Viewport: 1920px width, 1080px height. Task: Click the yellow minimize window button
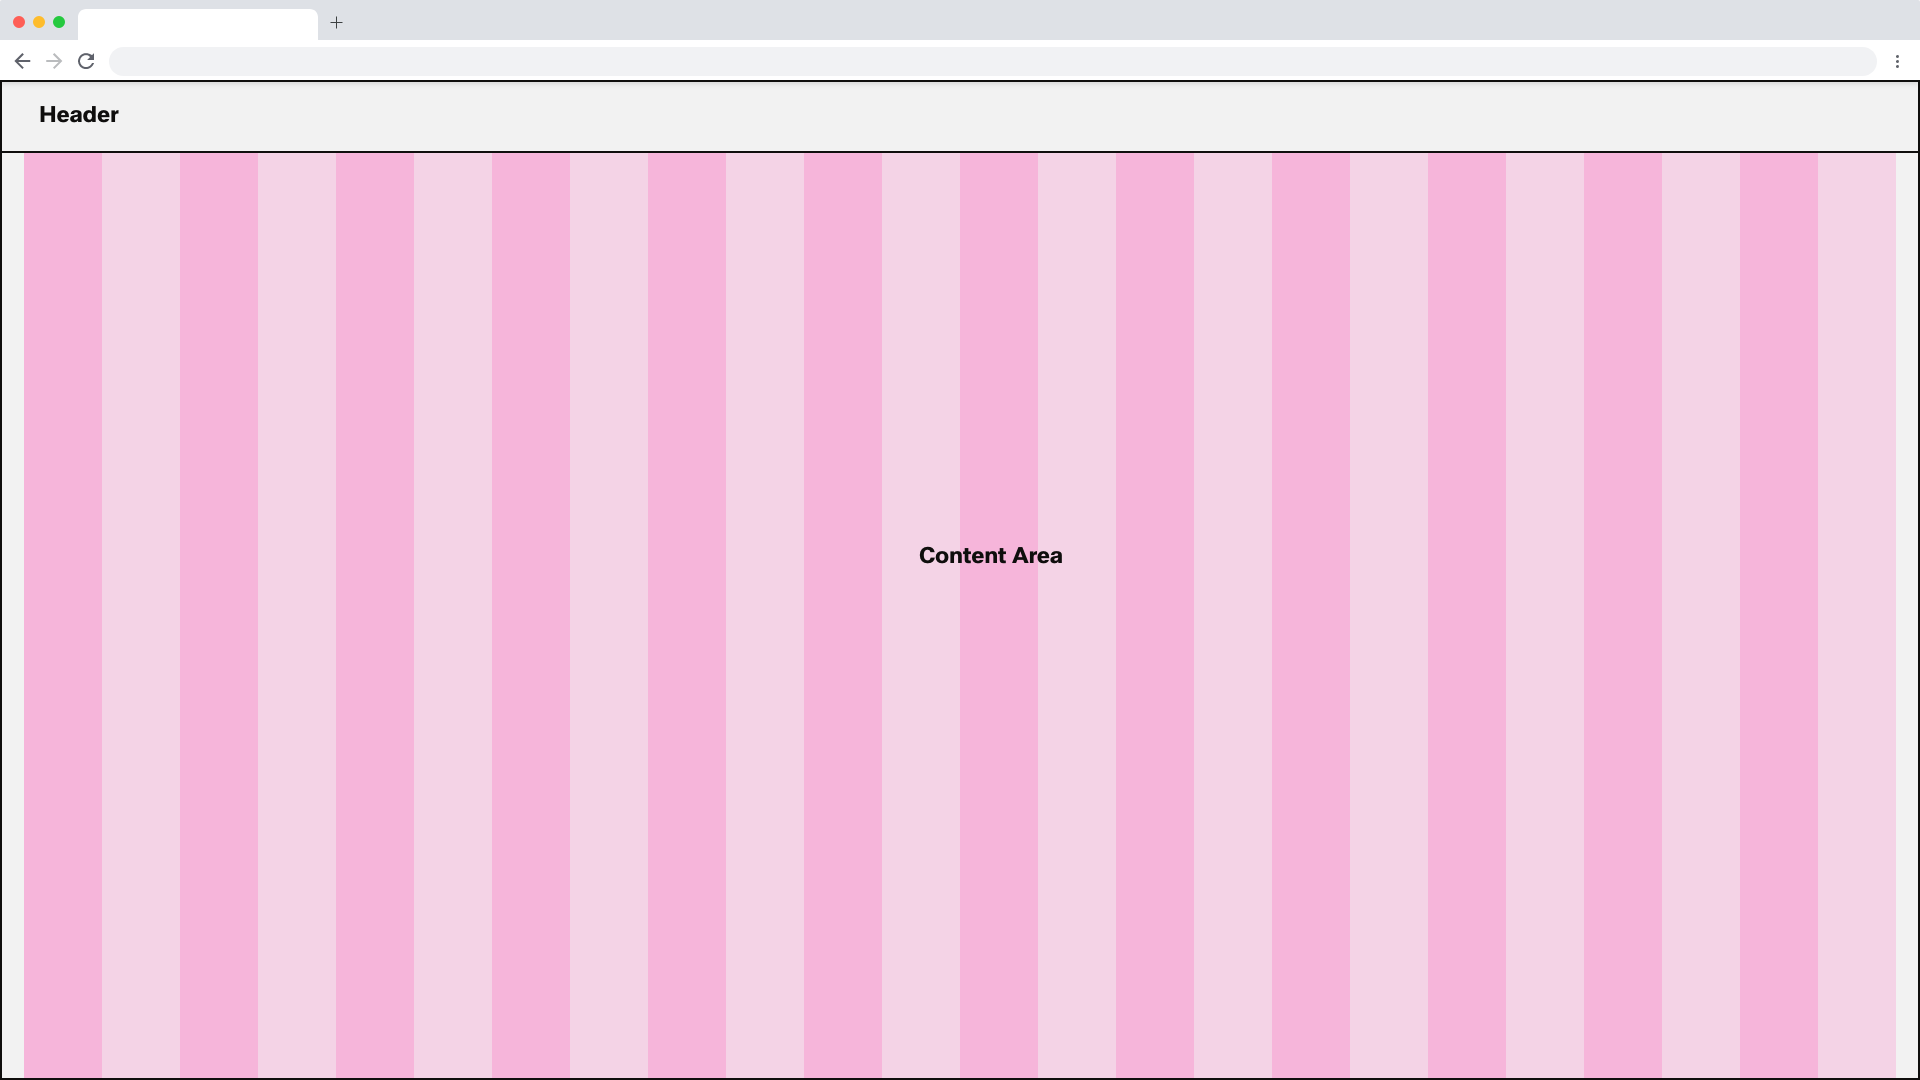[39, 22]
